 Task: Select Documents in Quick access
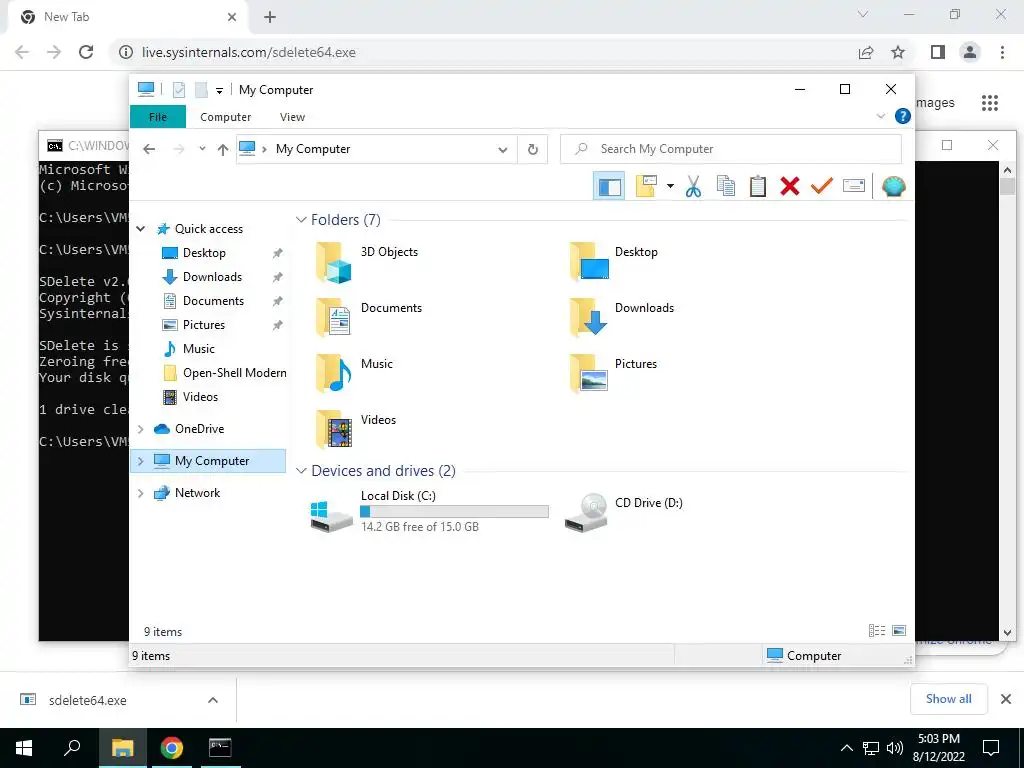(213, 301)
